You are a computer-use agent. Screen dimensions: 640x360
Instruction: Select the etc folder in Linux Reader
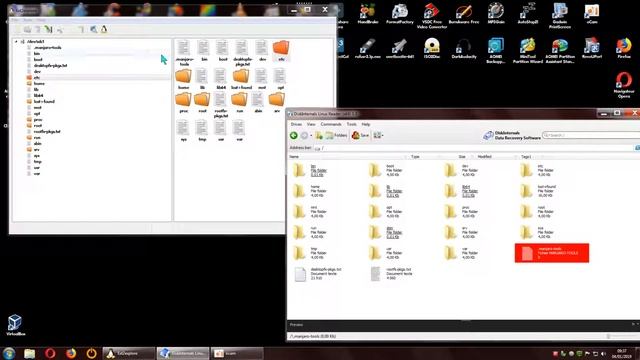(536, 170)
